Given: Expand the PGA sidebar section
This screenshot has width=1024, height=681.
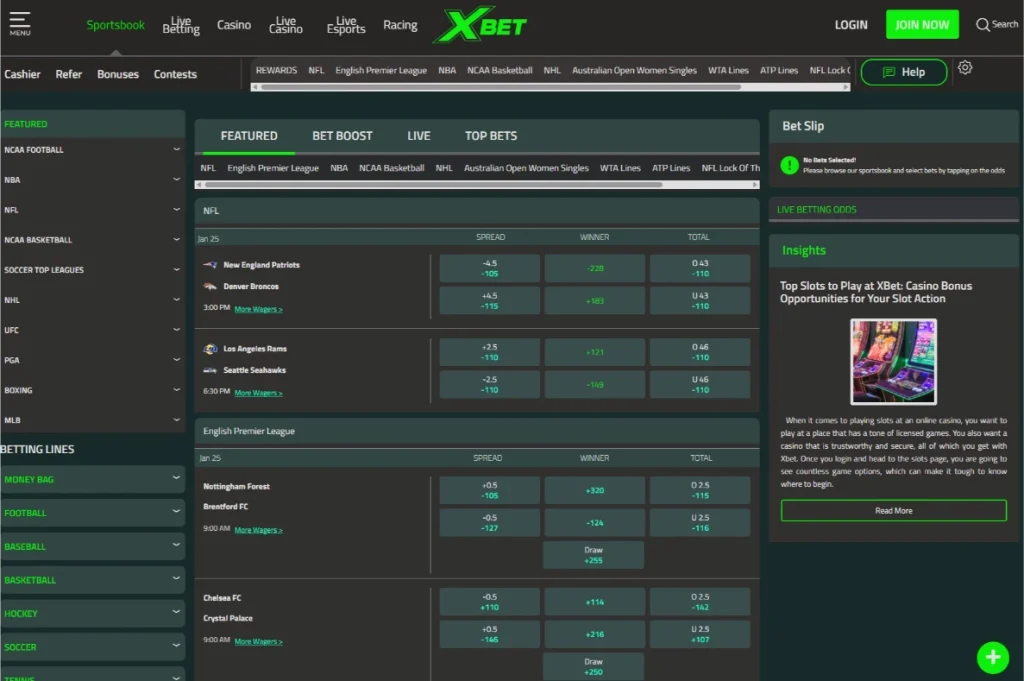Looking at the screenshot, I should click(x=93, y=360).
